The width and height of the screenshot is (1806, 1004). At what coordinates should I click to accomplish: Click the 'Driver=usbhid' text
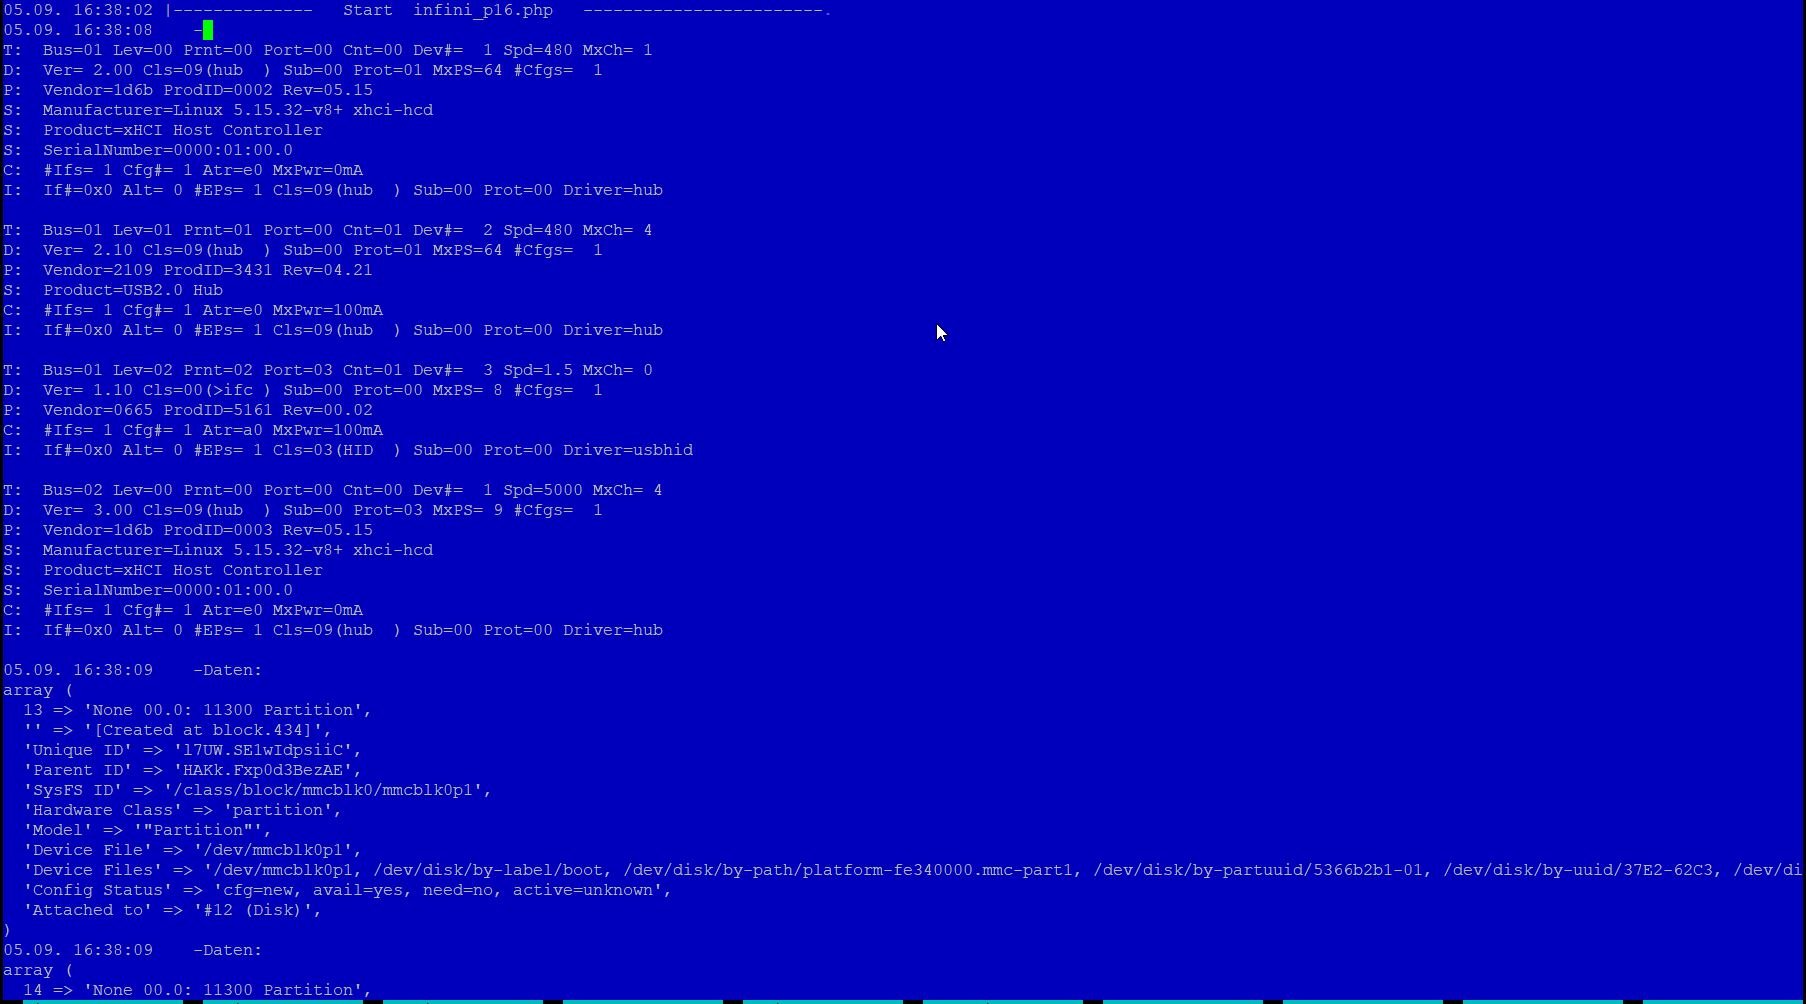tap(627, 450)
